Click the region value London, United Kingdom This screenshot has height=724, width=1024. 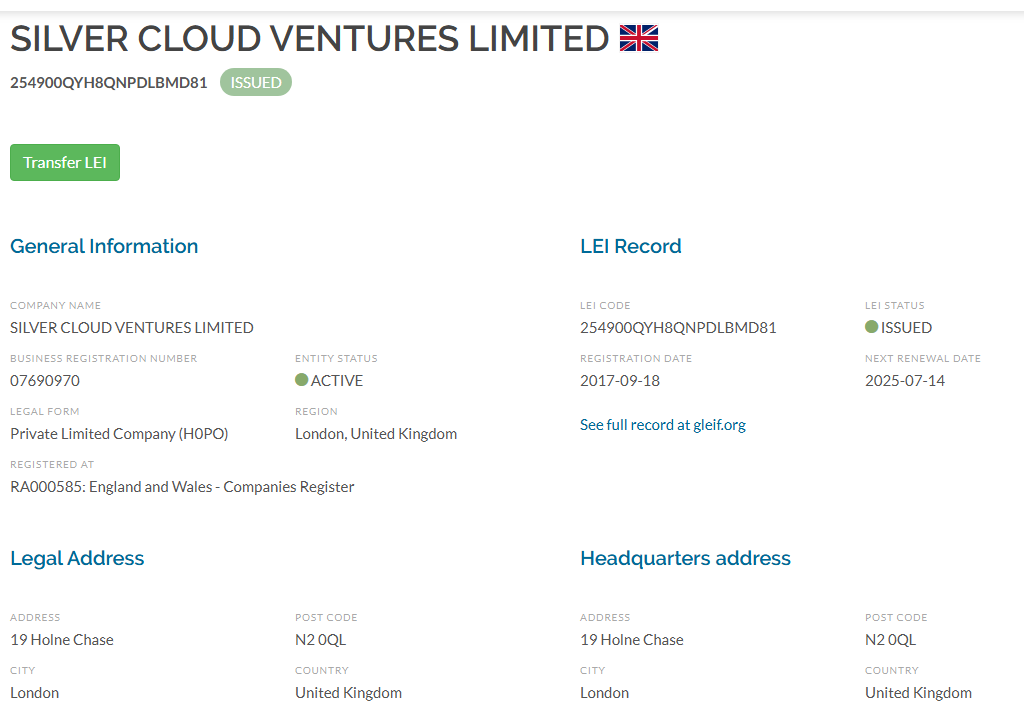[376, 434]
